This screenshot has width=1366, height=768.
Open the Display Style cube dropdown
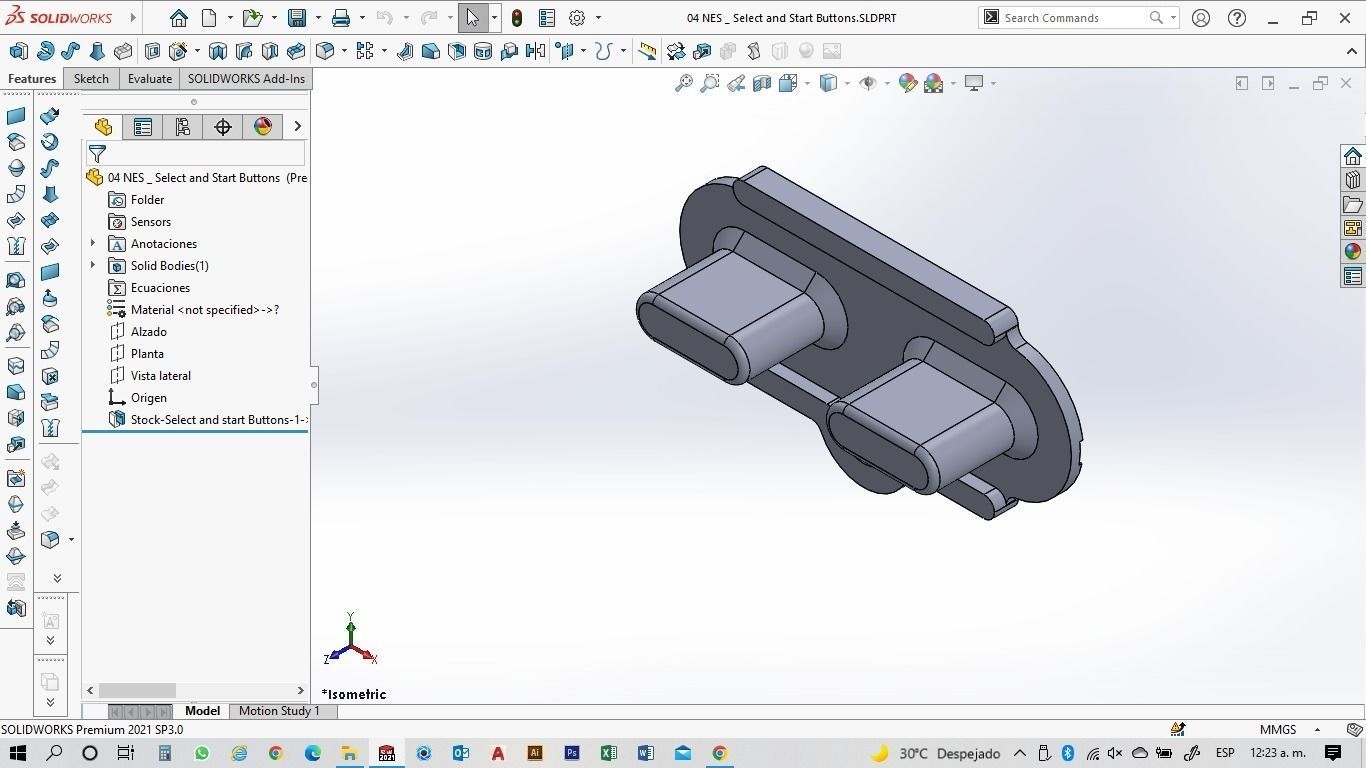point(847,83)
